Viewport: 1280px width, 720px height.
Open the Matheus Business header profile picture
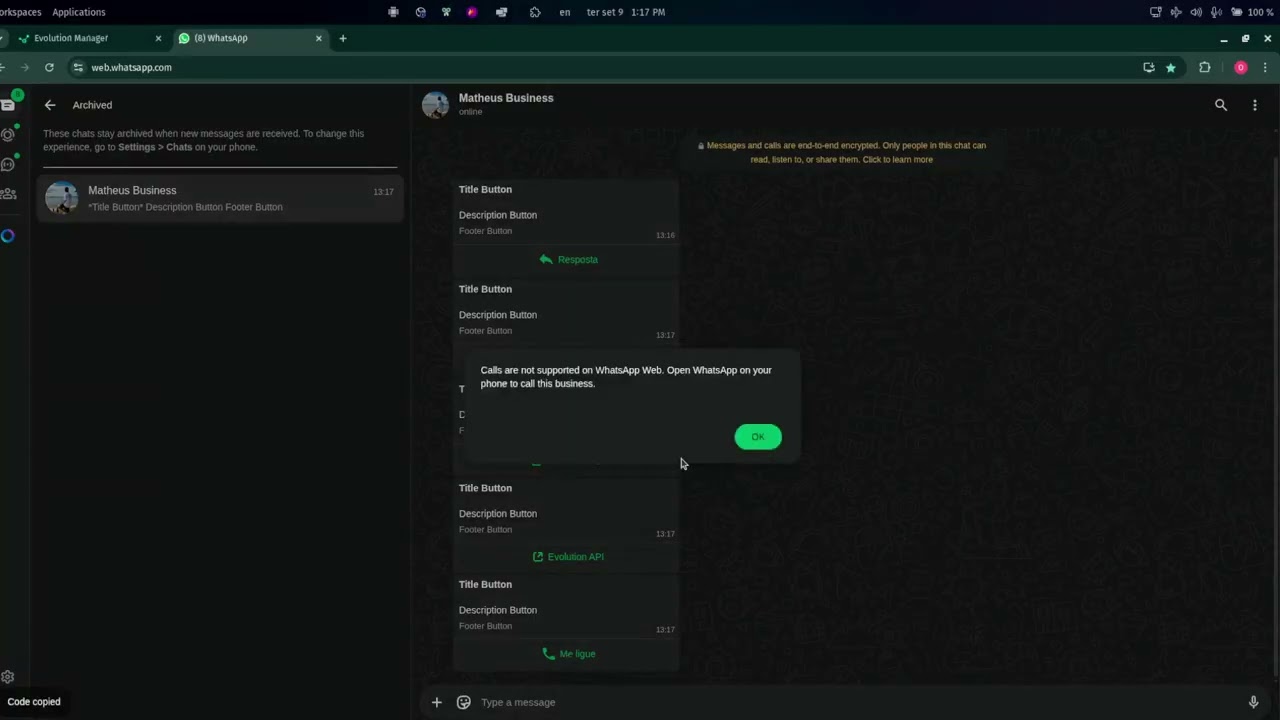[435, 104]
